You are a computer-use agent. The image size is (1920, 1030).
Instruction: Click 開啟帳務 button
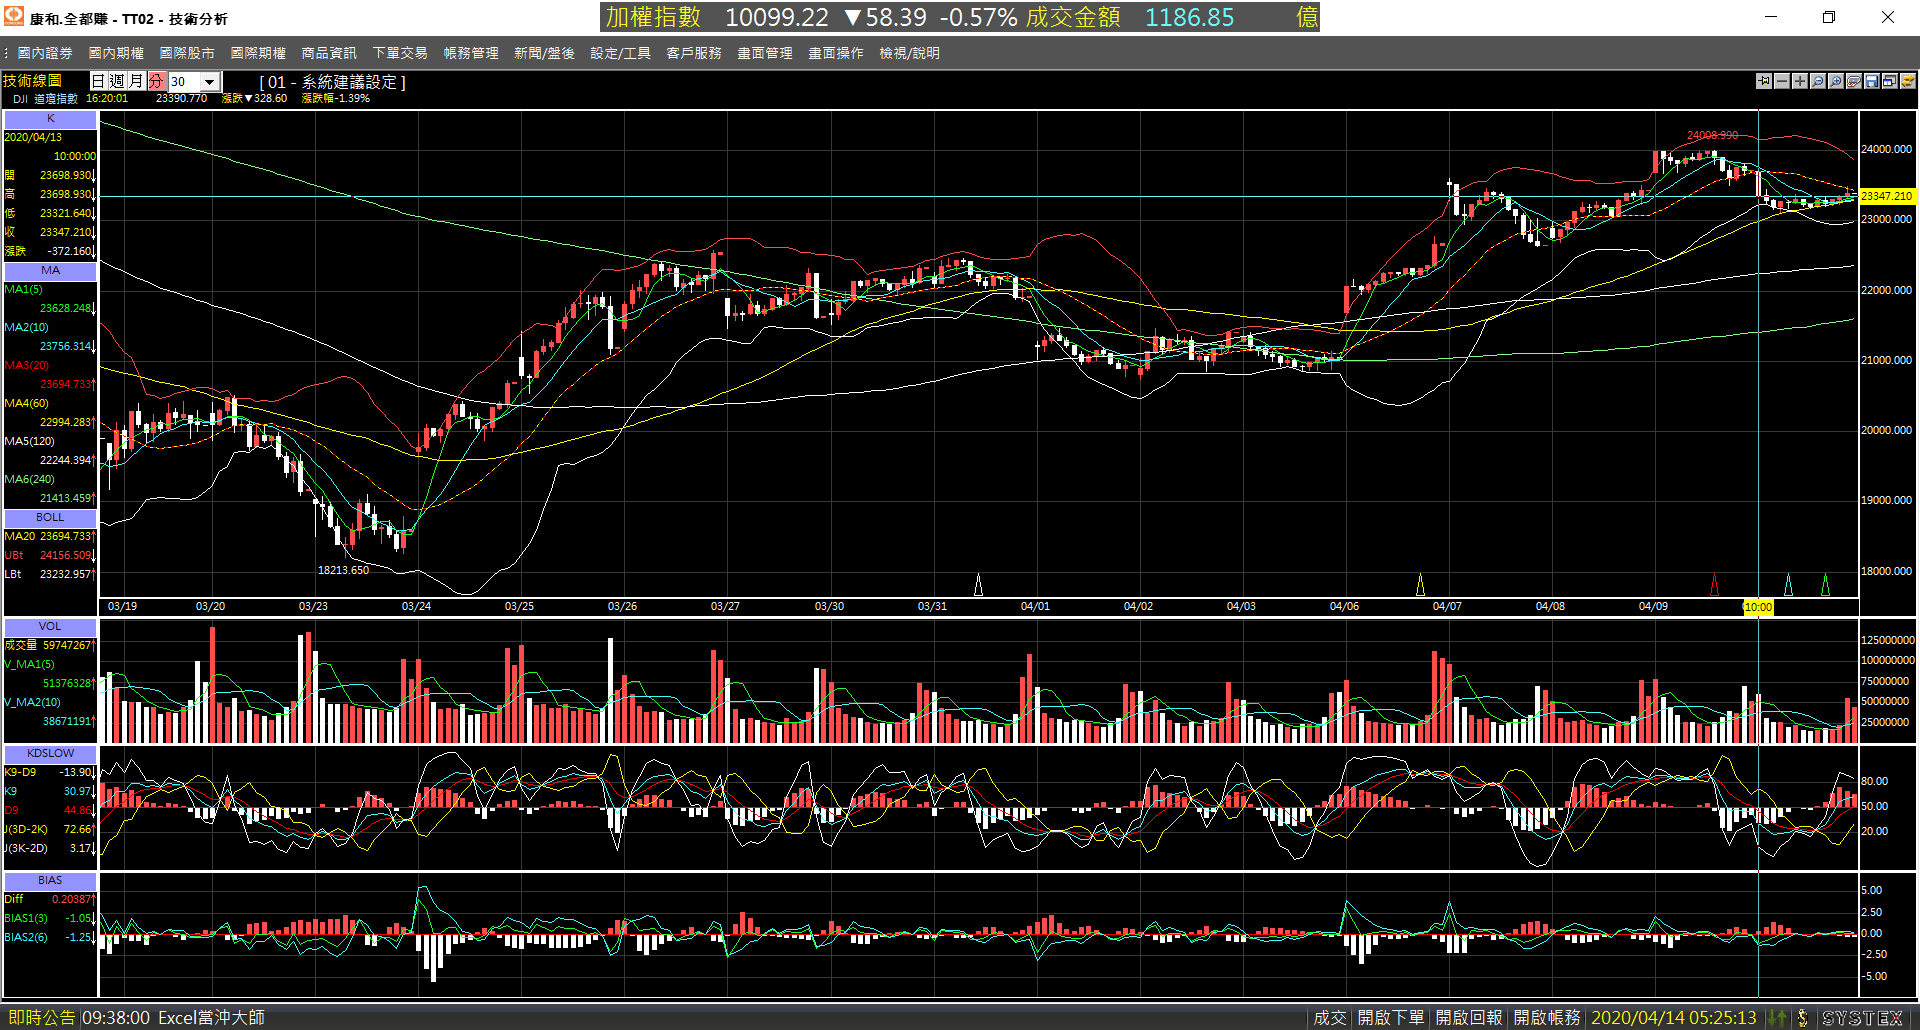(1547, 1018)
